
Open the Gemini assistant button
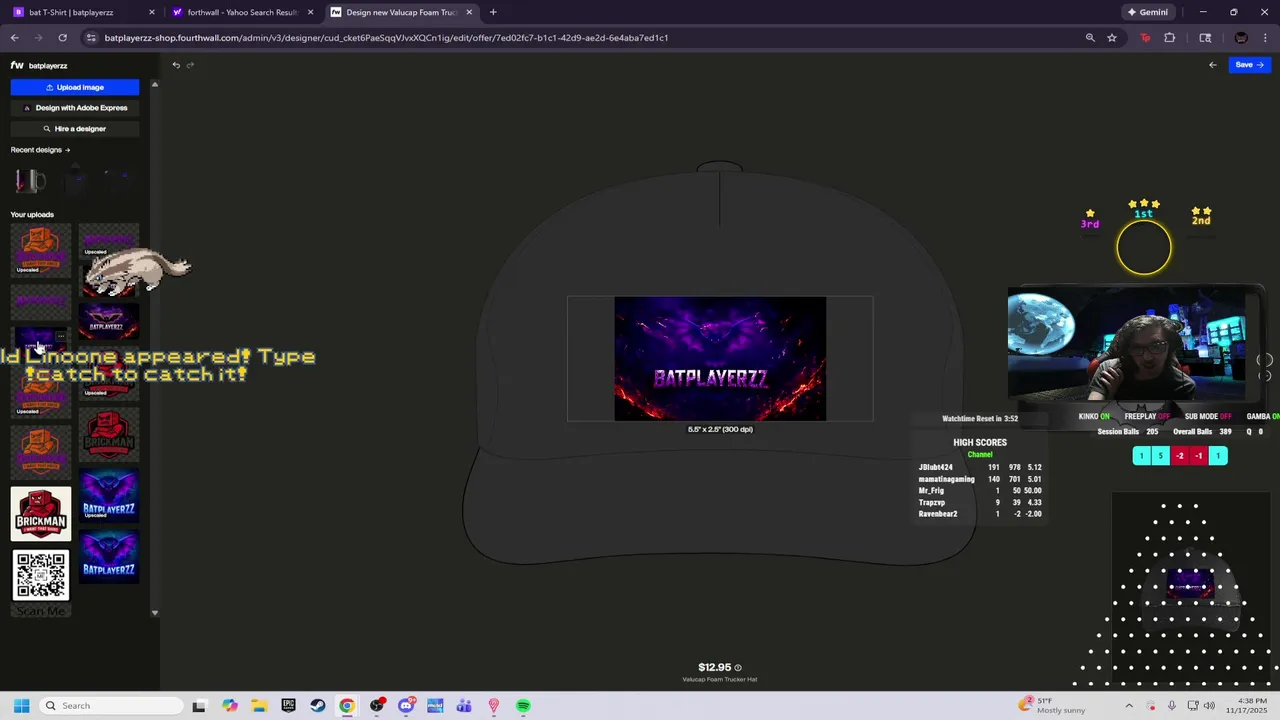[1147, 12]
